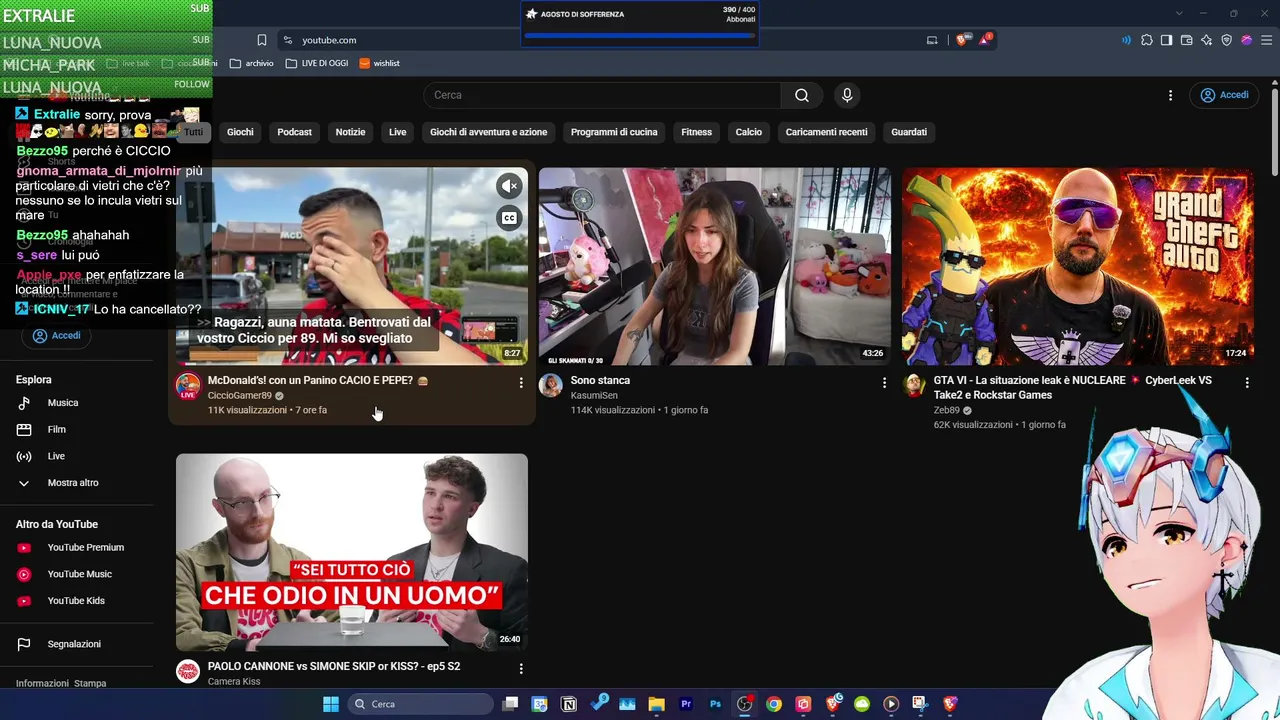Show the browser sidebar panel
The height and width of the screenshot is (720, 1280).
pos(1166,40)
